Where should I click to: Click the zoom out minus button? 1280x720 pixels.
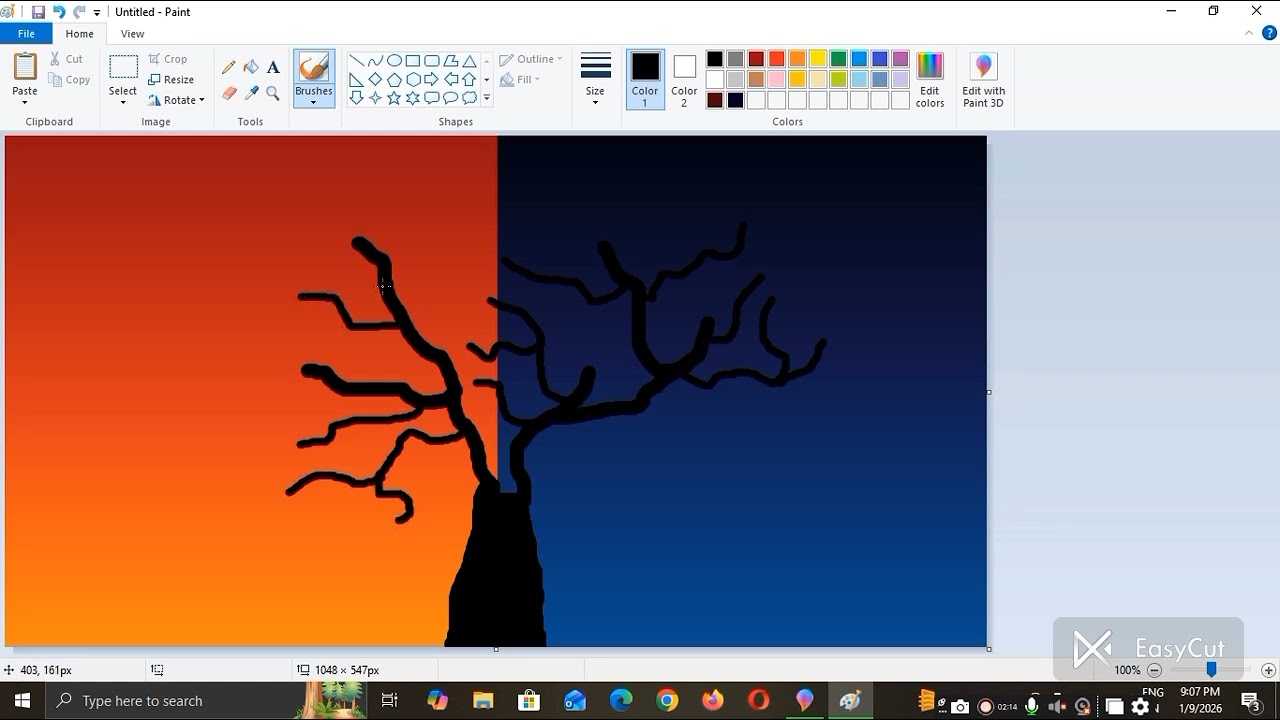point(1155,670)
